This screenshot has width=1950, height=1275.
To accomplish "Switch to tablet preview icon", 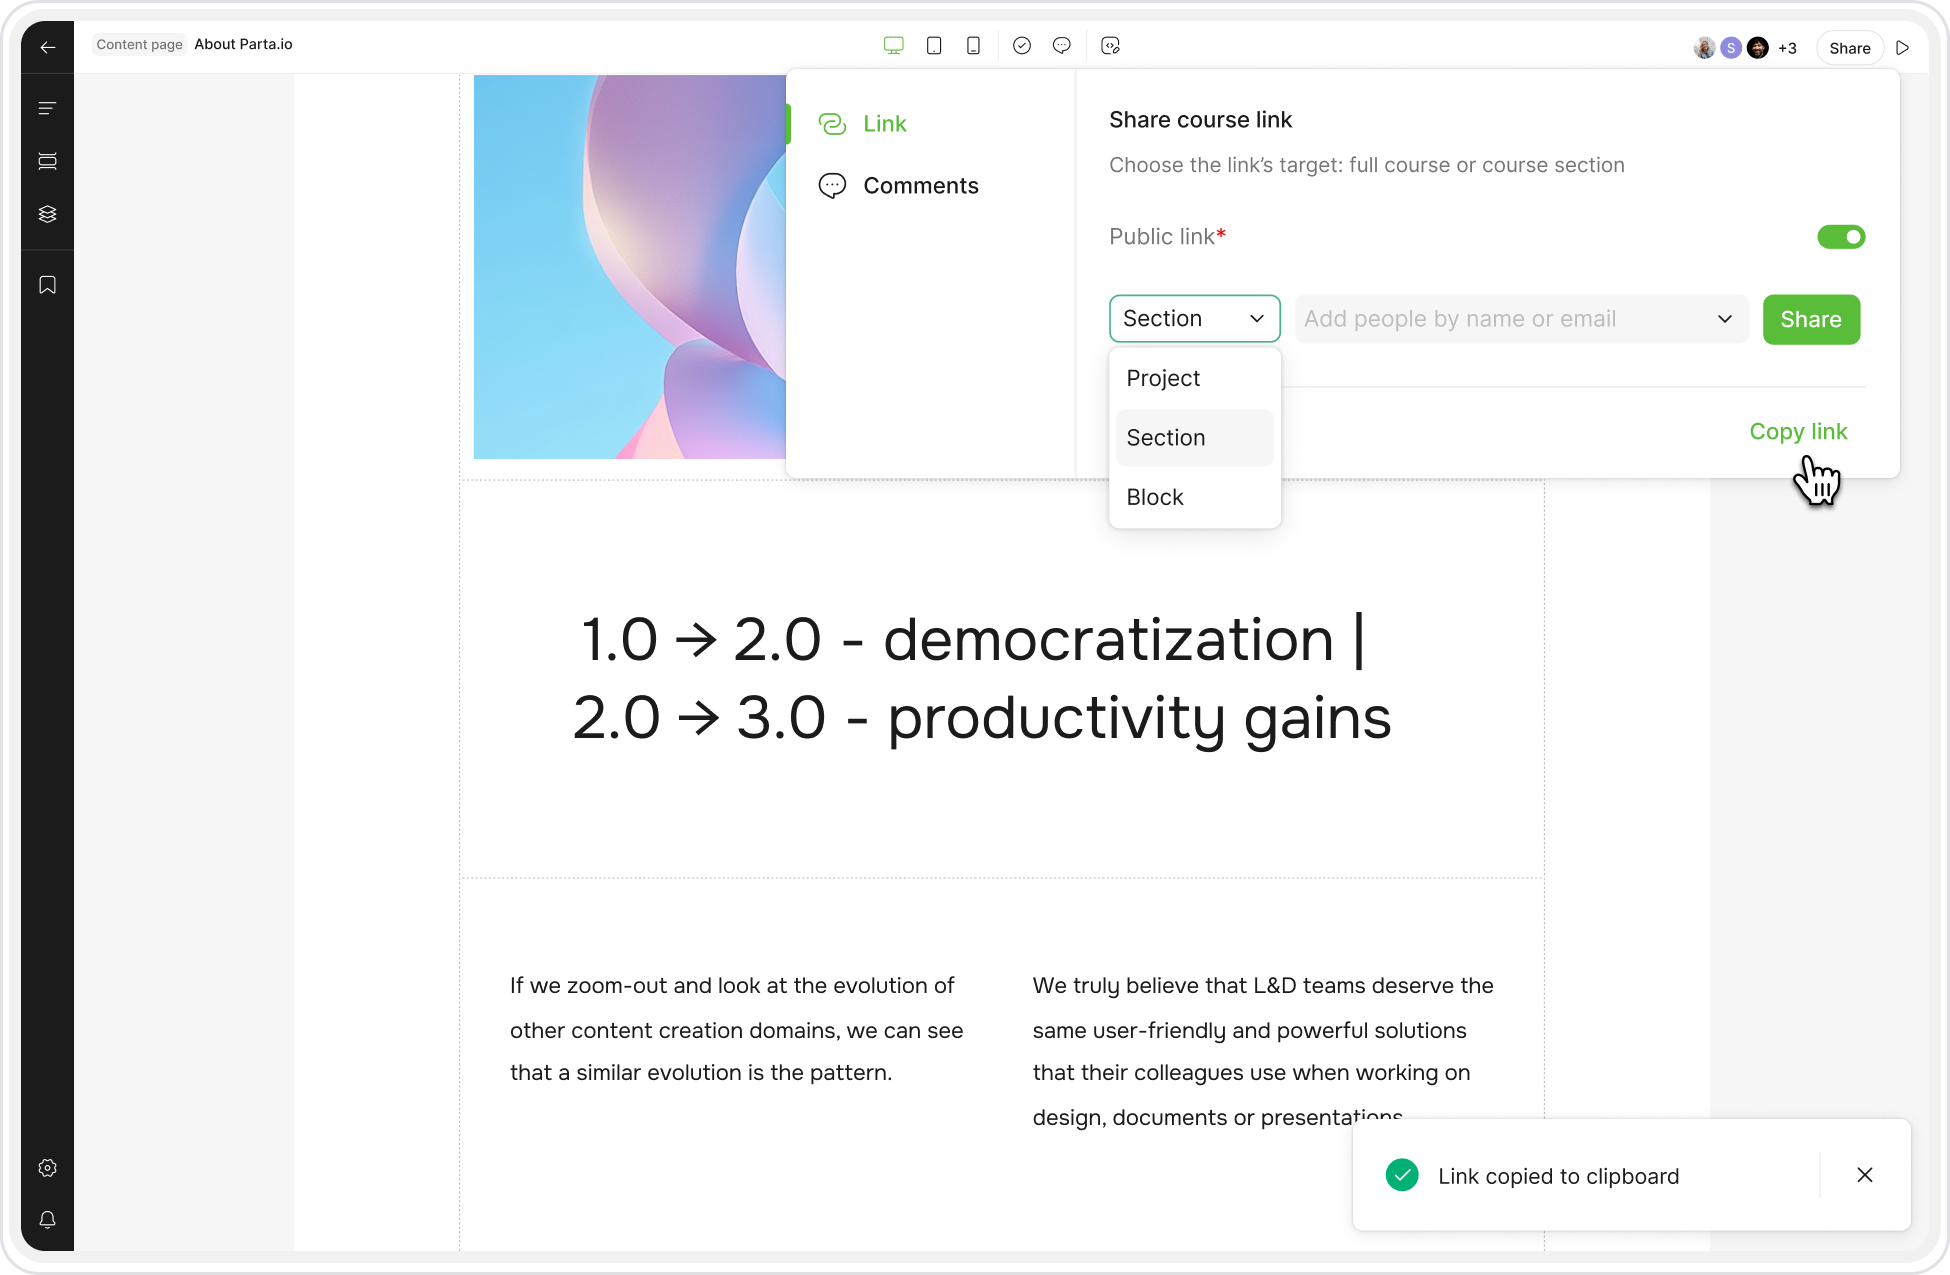I will tap(934, 46).
